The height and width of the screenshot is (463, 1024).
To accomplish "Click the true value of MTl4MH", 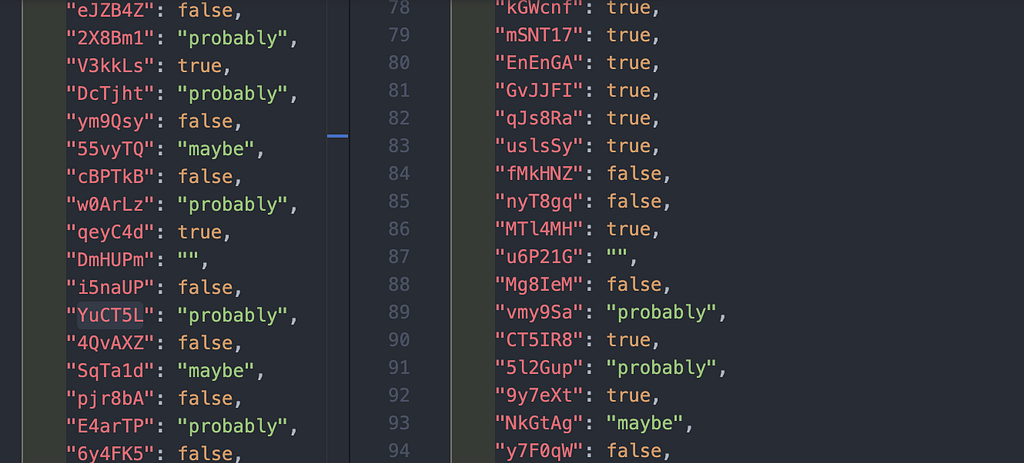I will pyautogui.click(x=628, y=229).
